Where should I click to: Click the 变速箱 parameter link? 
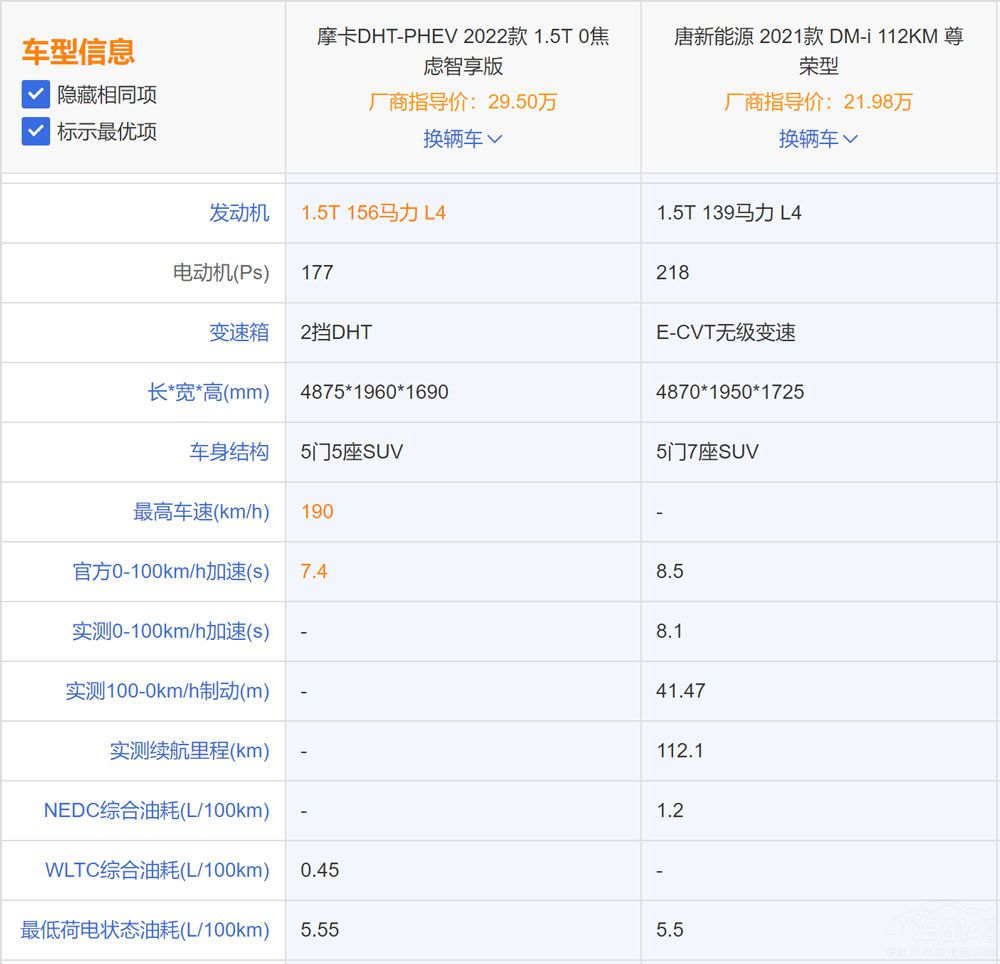click(x=238, y=332)
